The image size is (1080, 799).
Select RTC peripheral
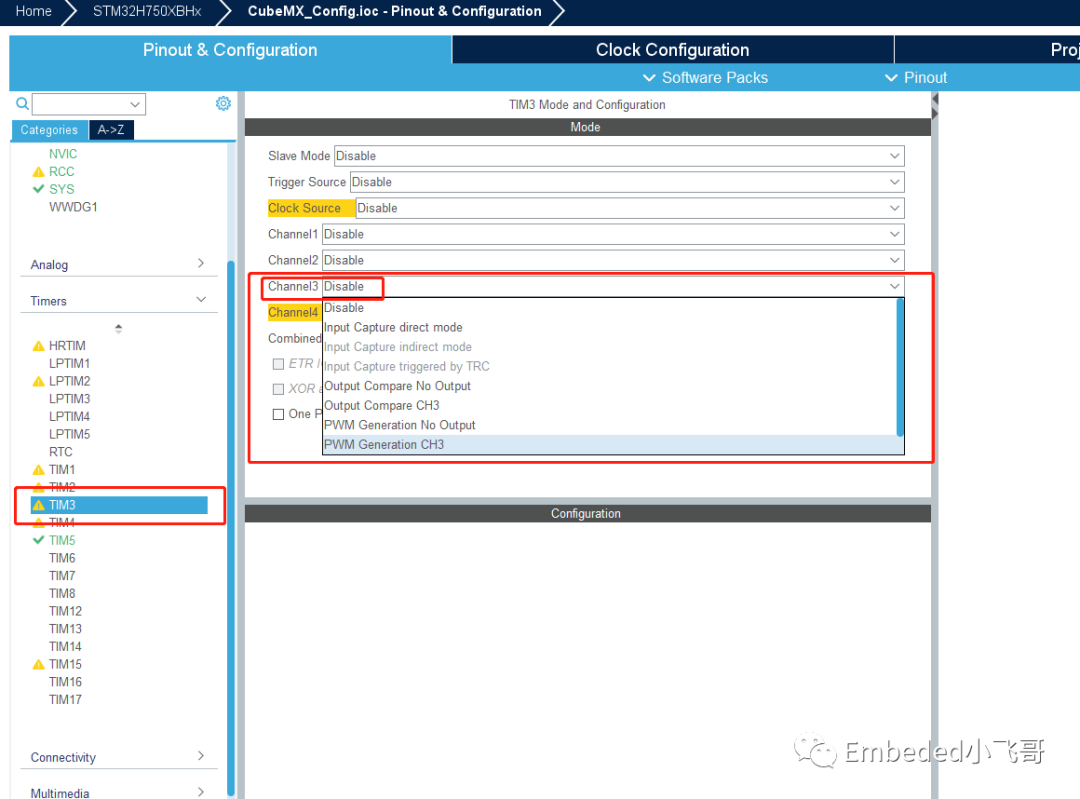[x=61, y=453]
